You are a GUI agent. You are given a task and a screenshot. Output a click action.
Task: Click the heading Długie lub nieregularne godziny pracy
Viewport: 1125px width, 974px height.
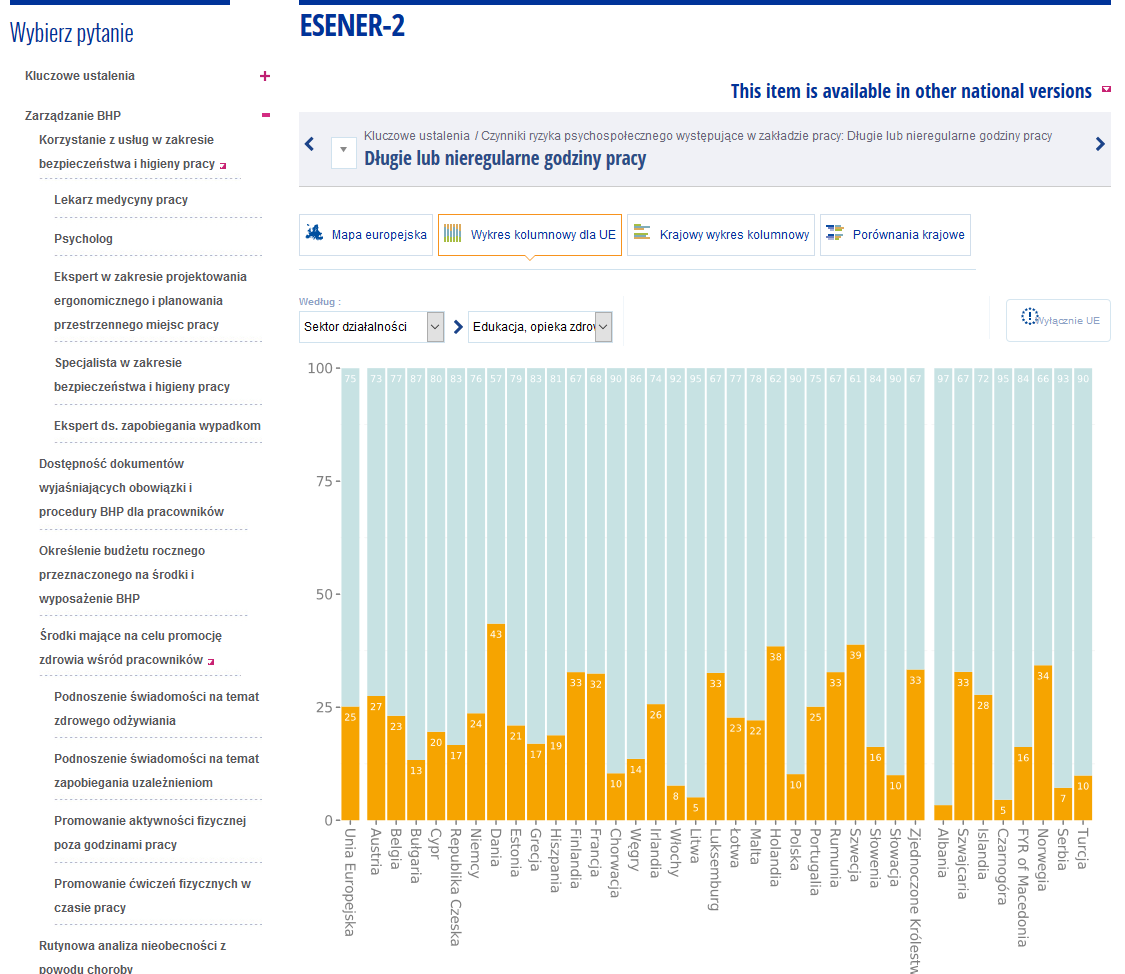click(x=505, y=158)
